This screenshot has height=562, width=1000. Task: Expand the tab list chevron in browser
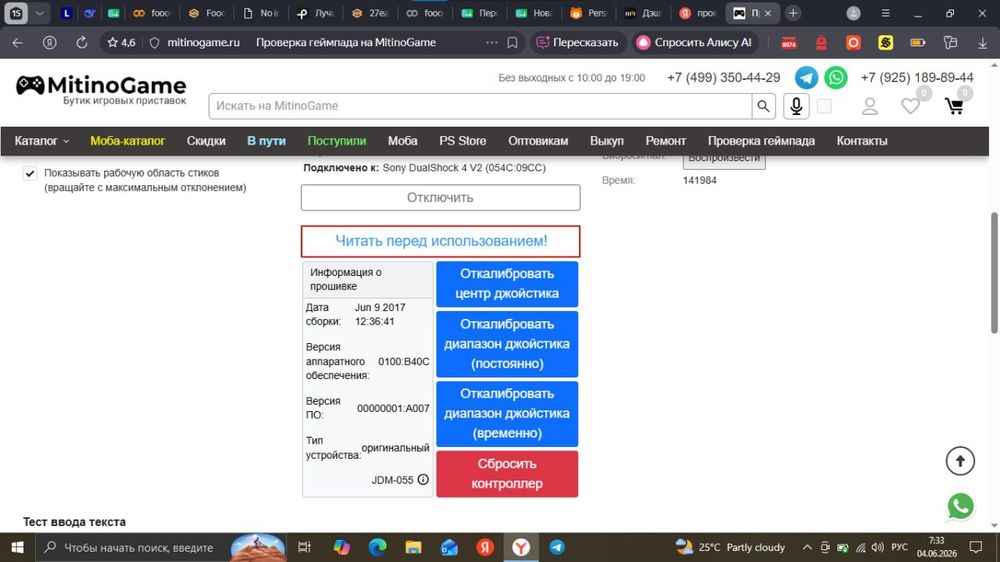point(40,13)
